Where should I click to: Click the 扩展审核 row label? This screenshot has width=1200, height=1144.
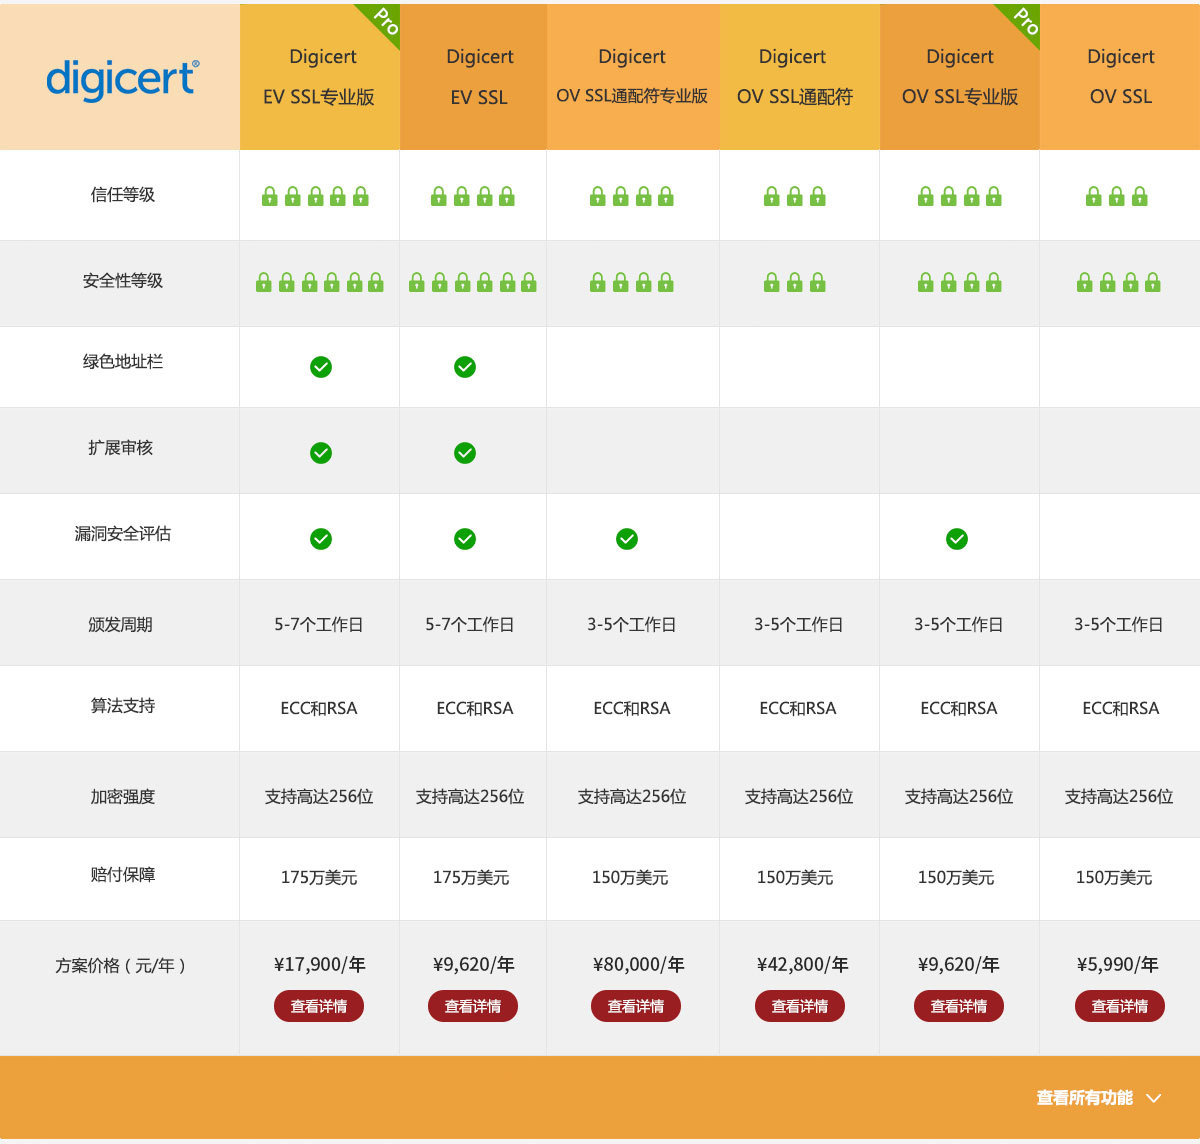tap(121, 448)
